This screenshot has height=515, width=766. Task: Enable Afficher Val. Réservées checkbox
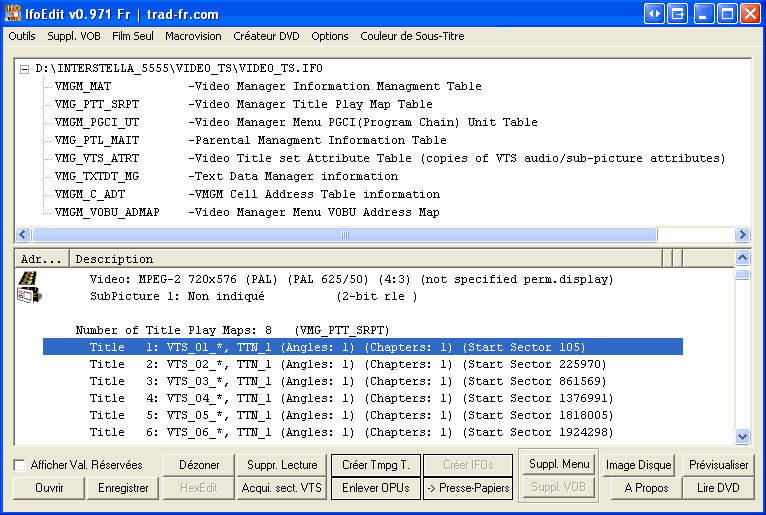[x=20, y=465]
